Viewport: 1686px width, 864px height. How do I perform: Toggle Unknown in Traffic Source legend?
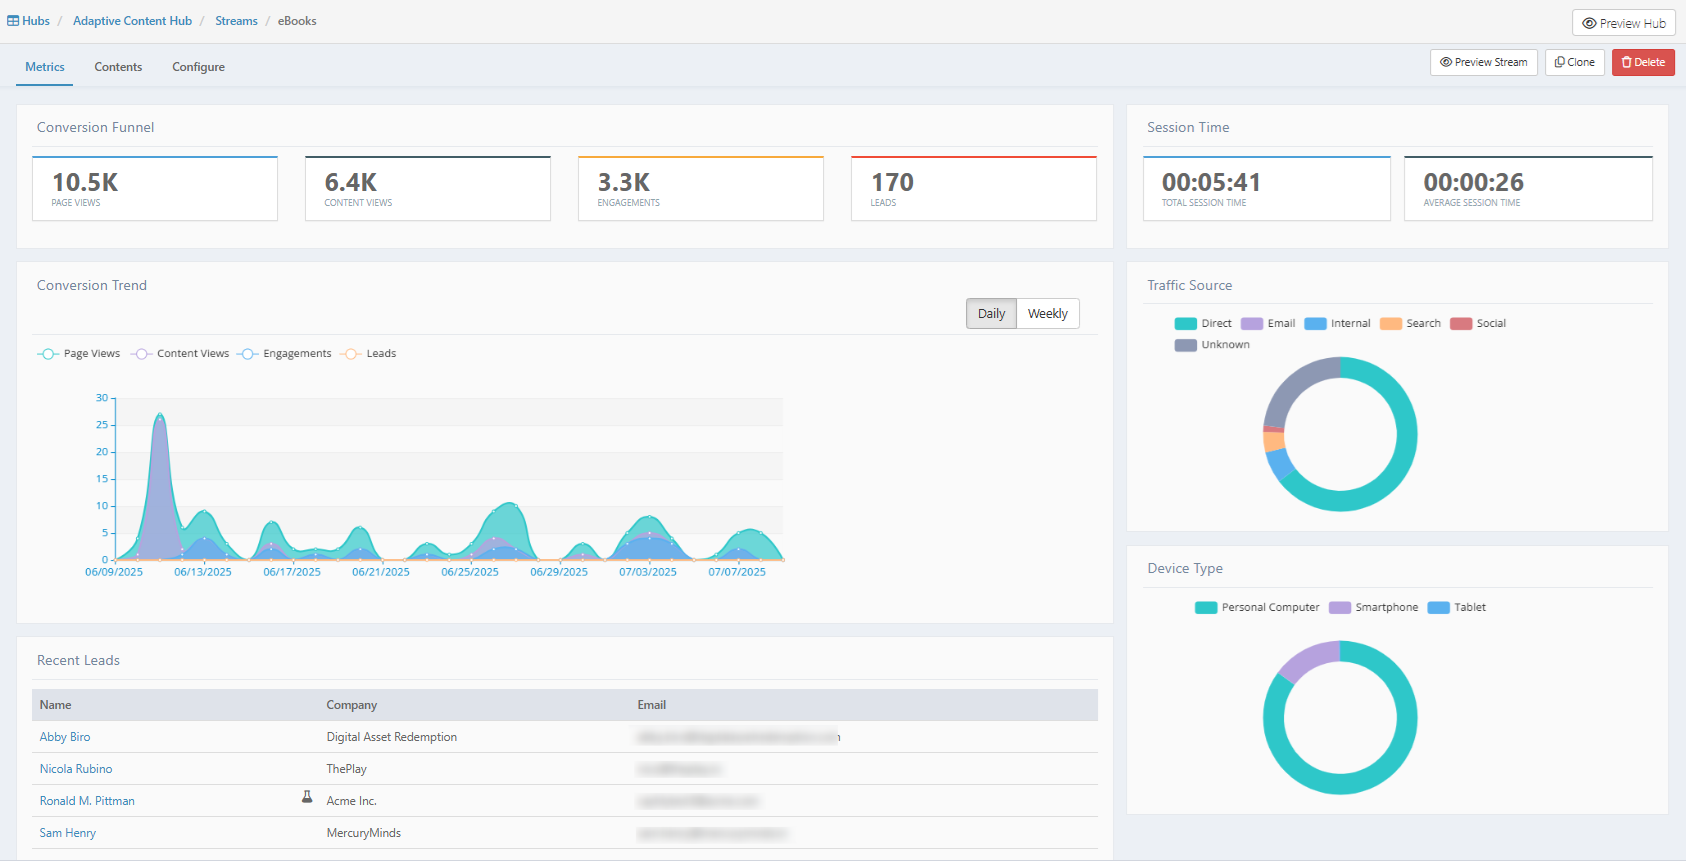pos(1212,345)
